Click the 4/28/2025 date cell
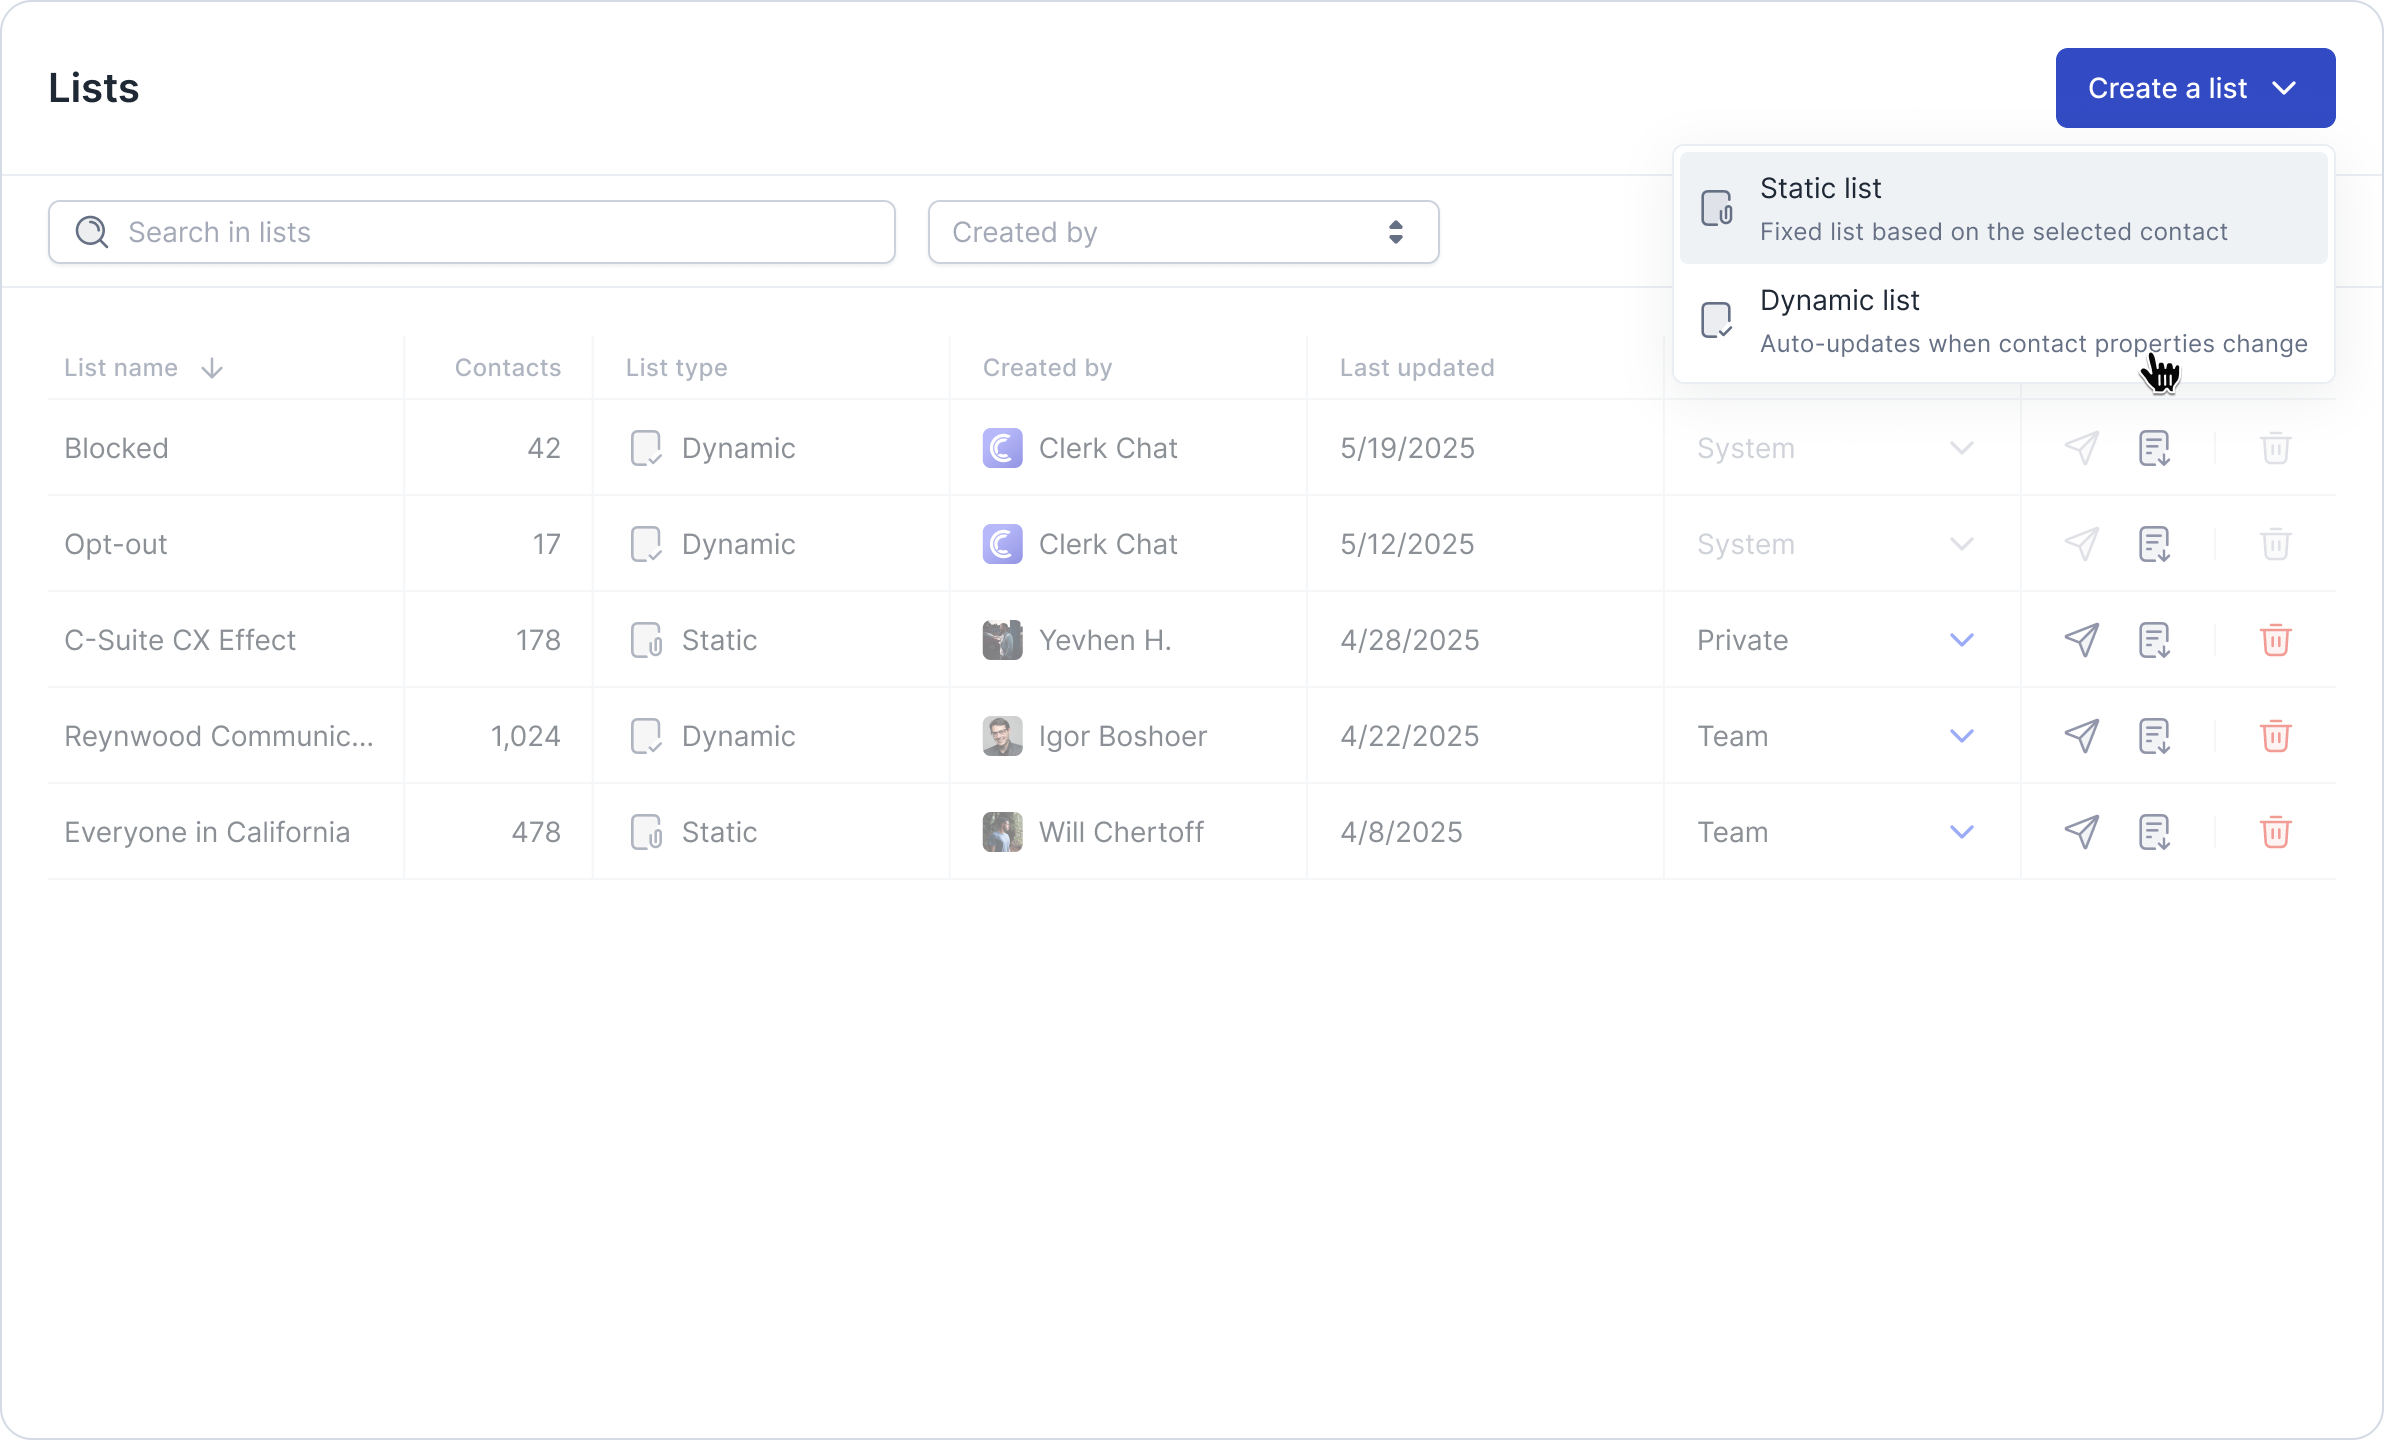Viewport: 2384px width, 1440px height. [1410, 640]
